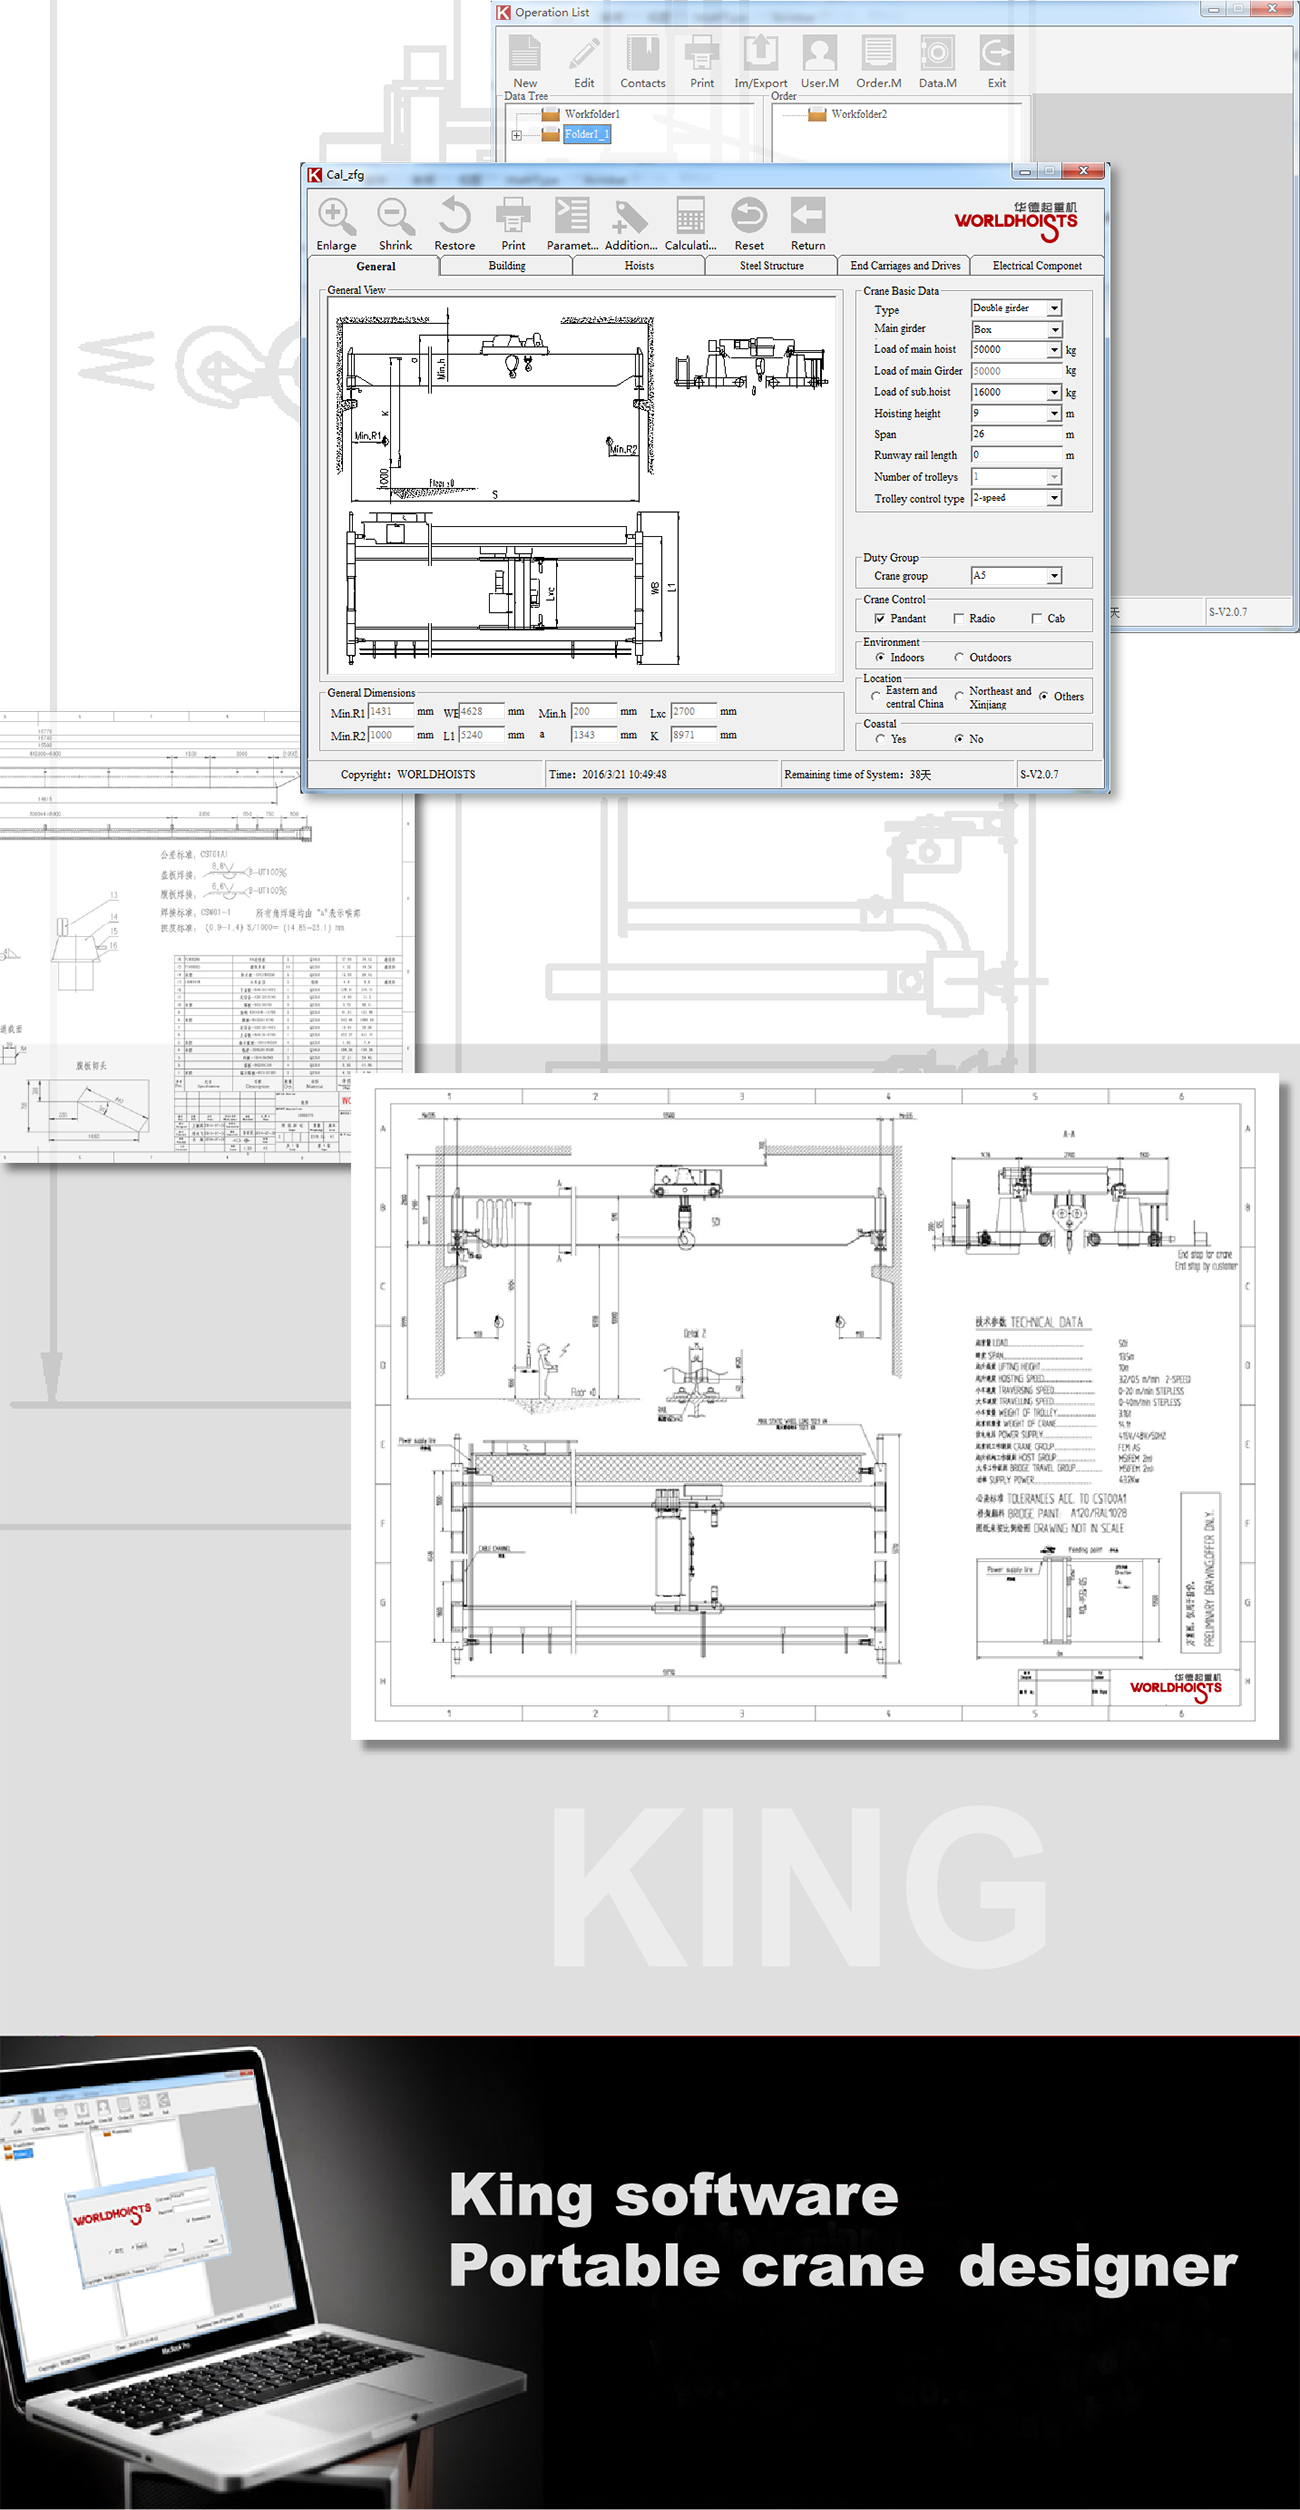Select the Workfolder1 folder icon in Data Tree

550,114
